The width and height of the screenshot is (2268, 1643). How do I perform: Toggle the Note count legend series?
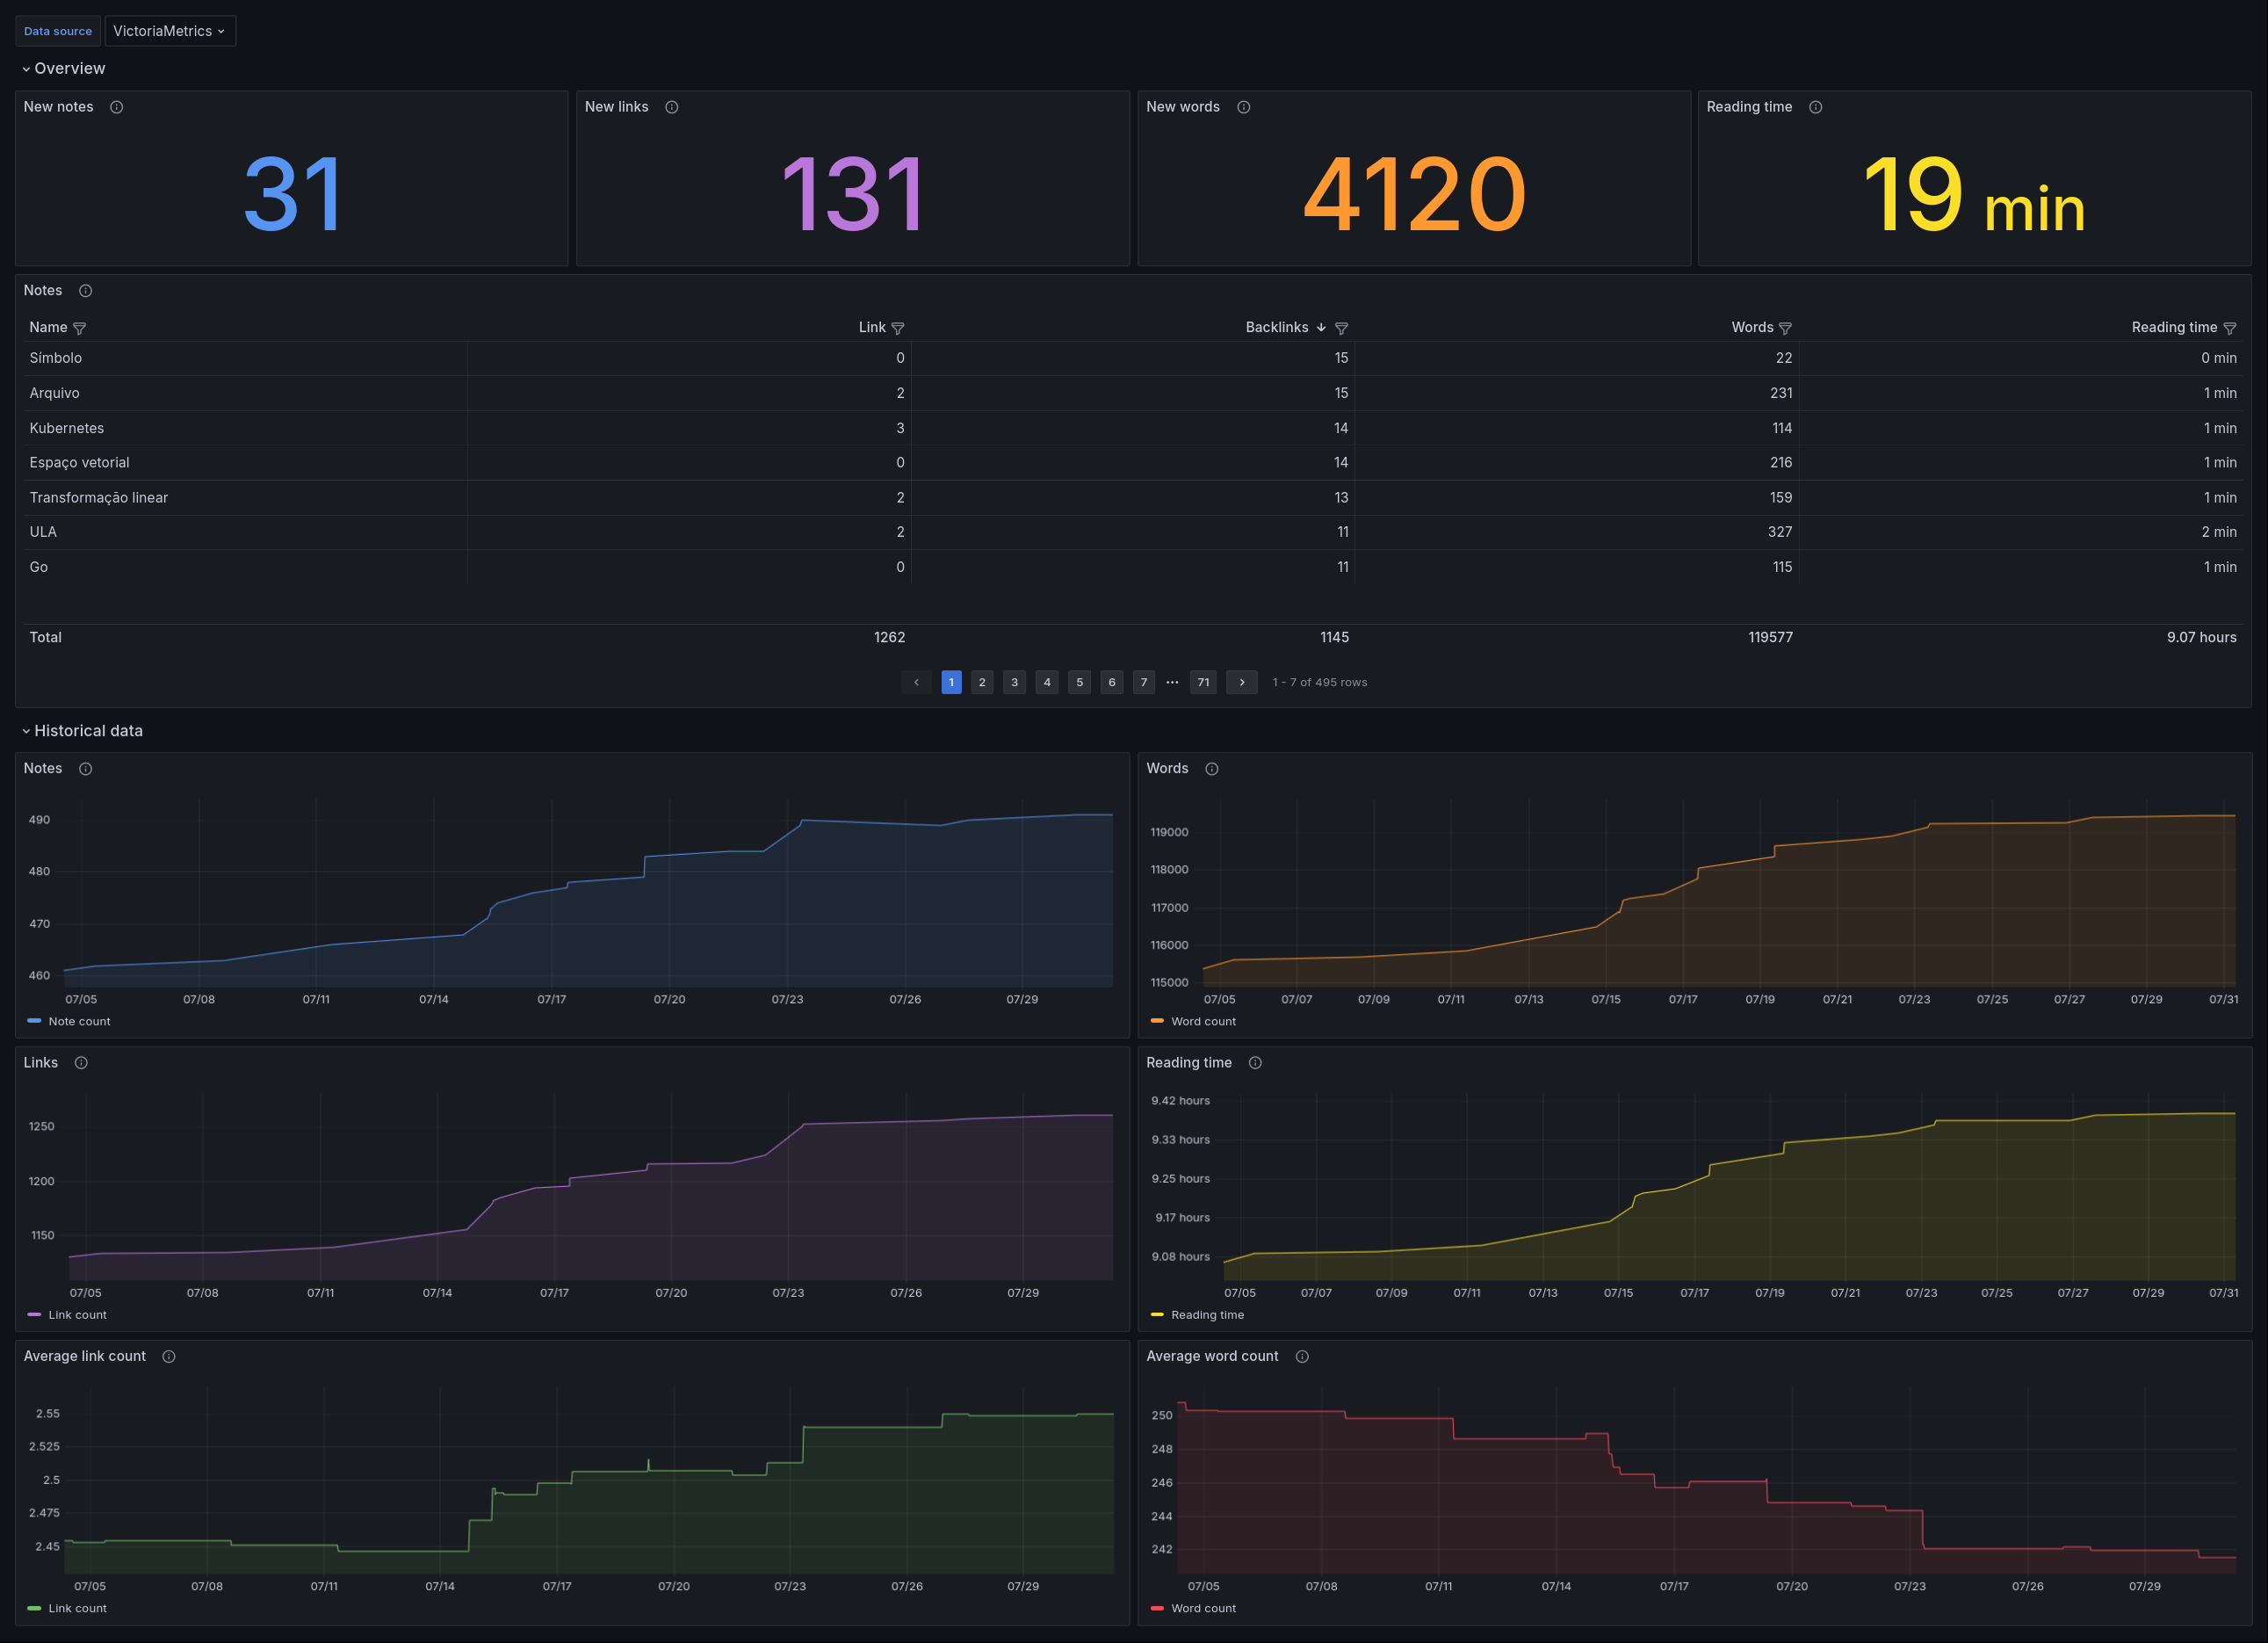coord(79,1021)
